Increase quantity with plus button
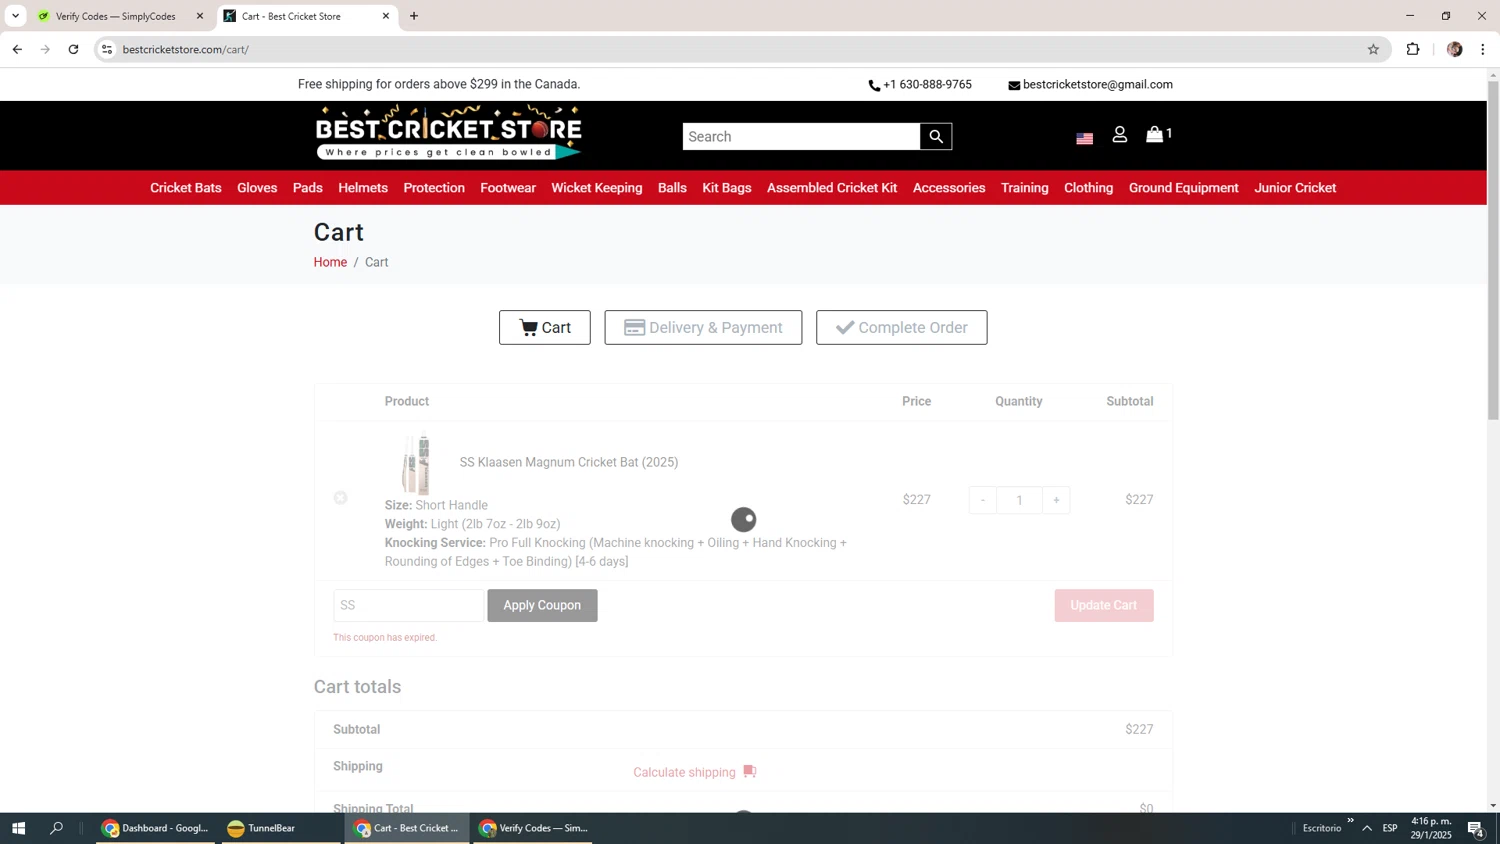This screenshot has width=1500, height=844. (x=1056, y=500)
